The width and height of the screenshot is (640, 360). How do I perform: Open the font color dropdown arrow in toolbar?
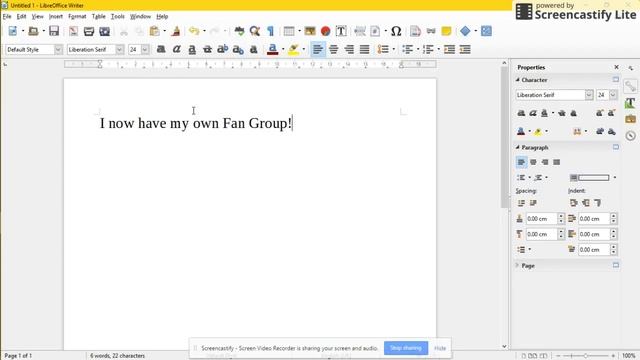[x=283, y=49]
